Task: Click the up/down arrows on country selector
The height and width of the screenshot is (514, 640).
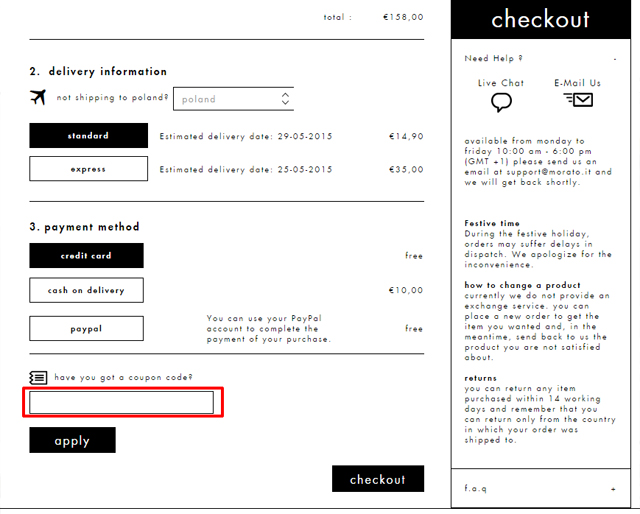Action: click(x=285, y=99)
